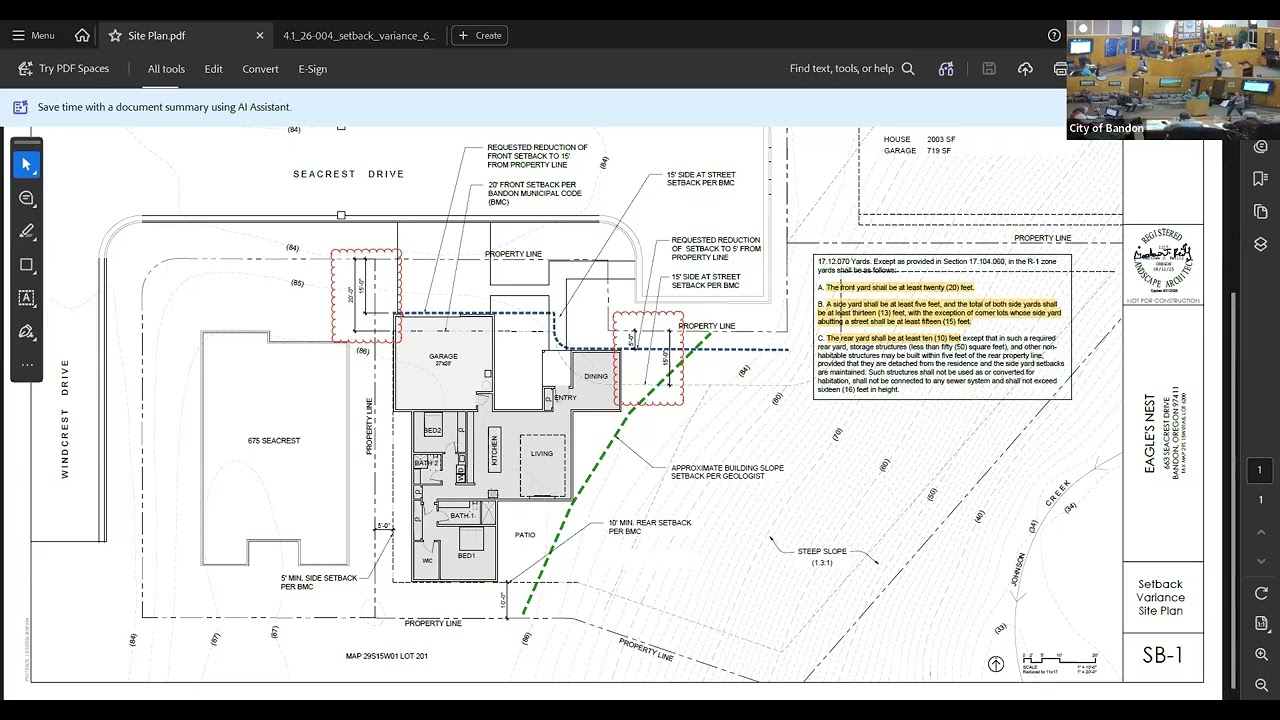
Task: Open the layers panel
Action: [1261, 244]
